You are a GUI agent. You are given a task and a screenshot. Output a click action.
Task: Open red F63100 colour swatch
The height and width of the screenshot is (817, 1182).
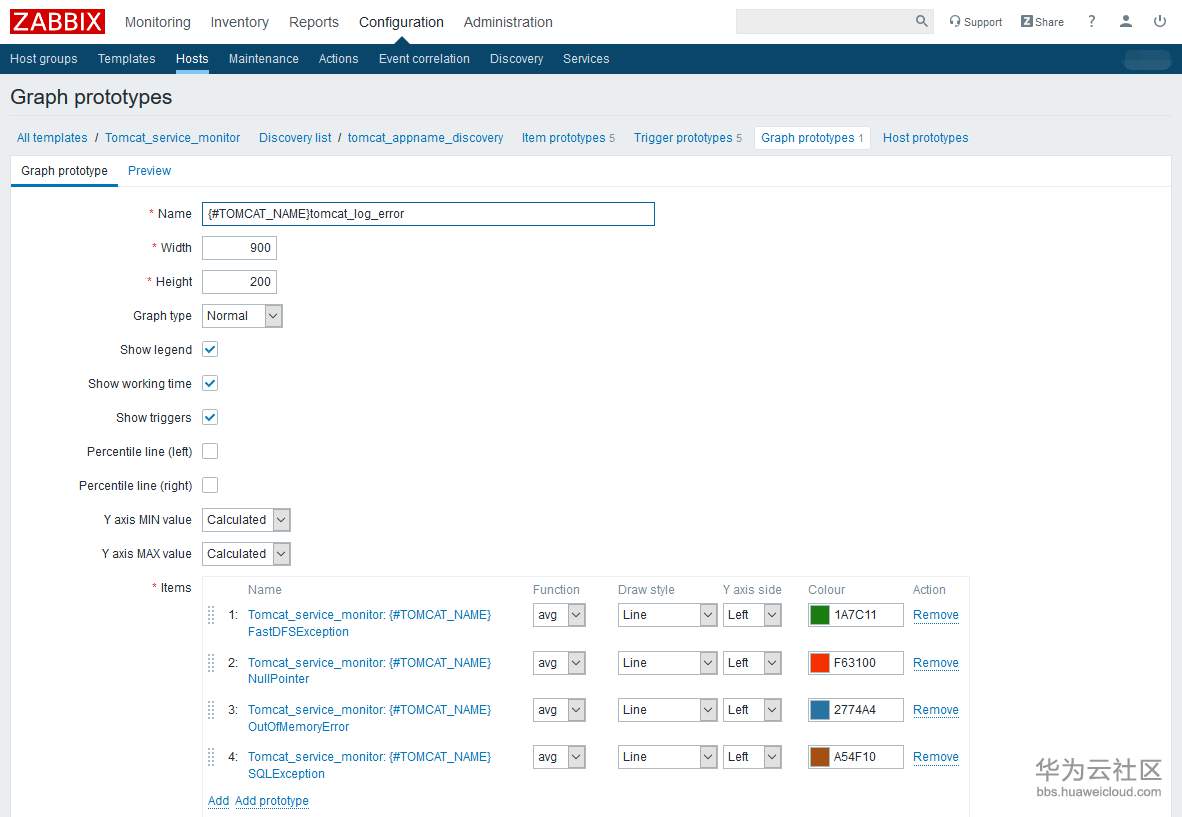pos(819,662)
